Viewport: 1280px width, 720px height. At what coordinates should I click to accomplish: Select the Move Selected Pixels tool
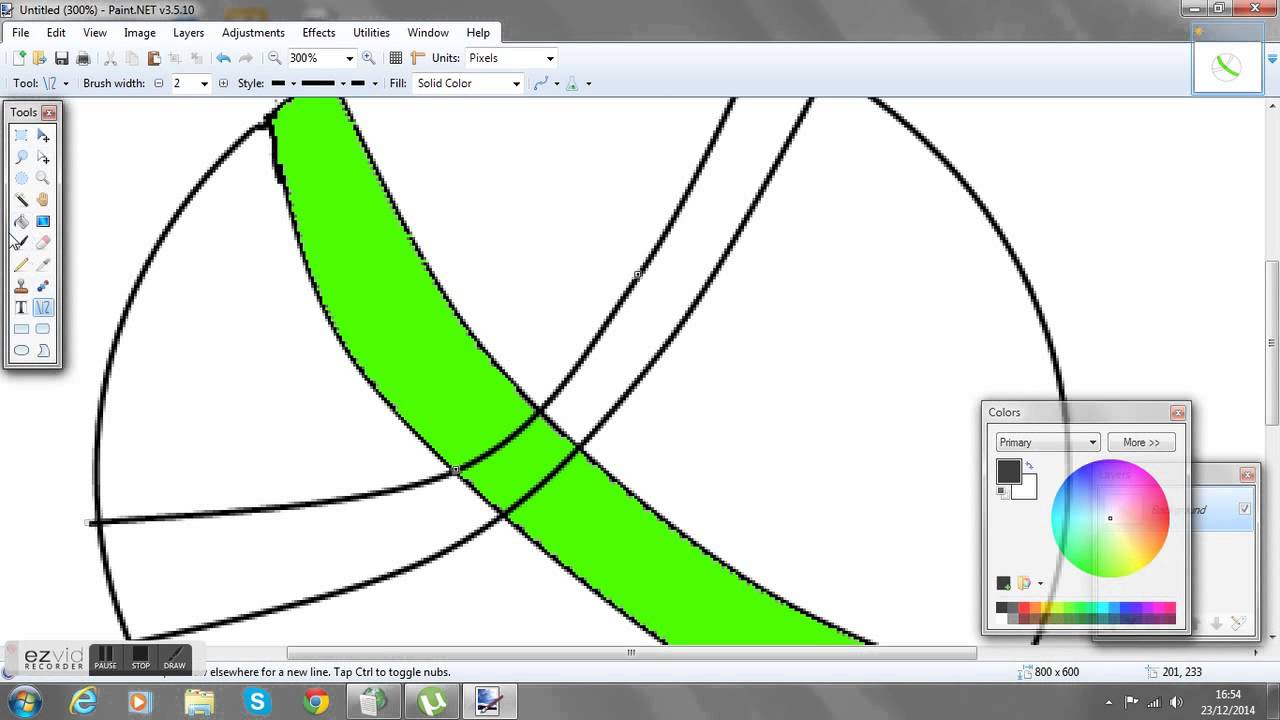tap(43, 135)
